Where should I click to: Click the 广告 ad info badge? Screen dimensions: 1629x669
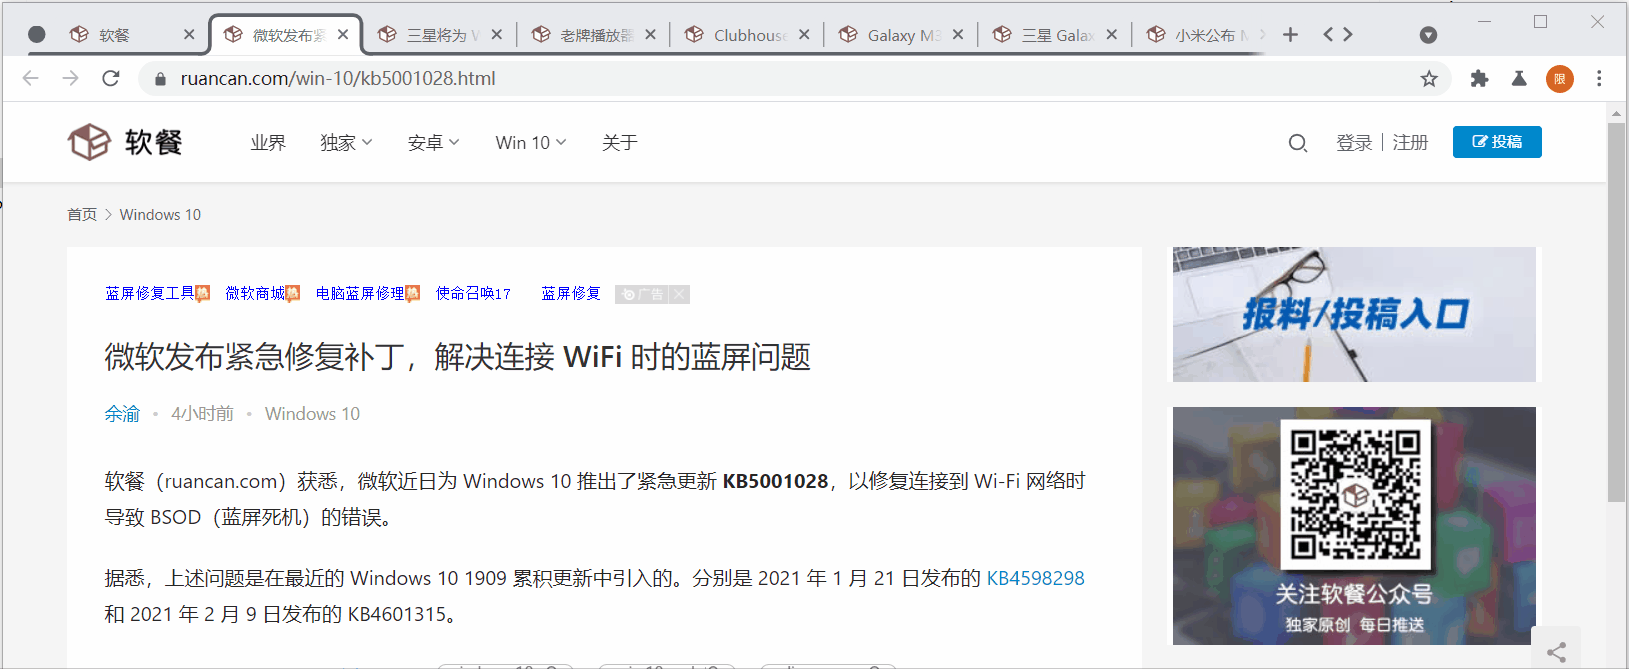click(642, 294)
